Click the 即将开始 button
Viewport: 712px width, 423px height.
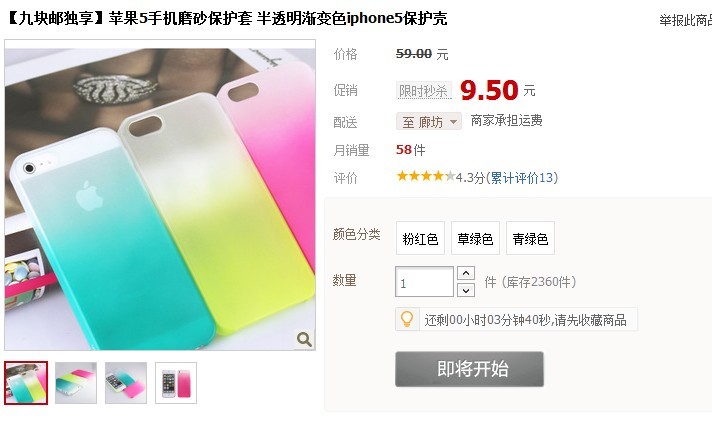[x=469, y=369]
